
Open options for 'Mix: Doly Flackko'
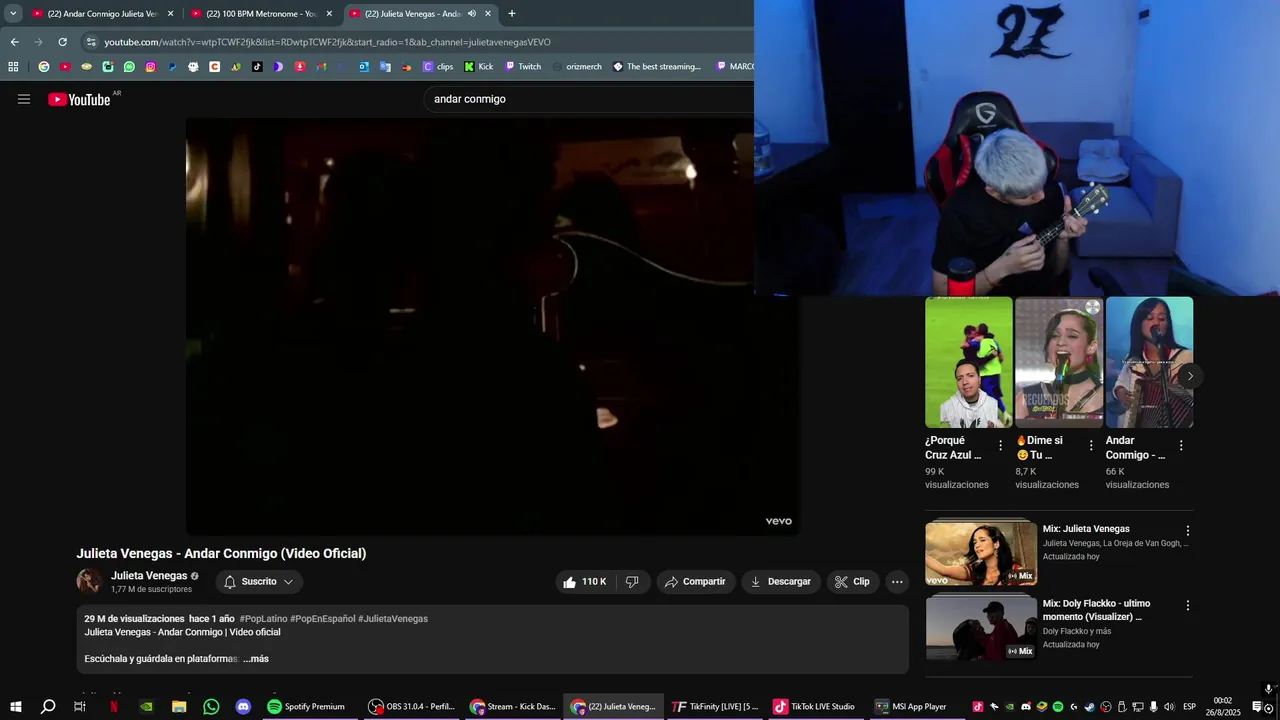(1188, 606)
